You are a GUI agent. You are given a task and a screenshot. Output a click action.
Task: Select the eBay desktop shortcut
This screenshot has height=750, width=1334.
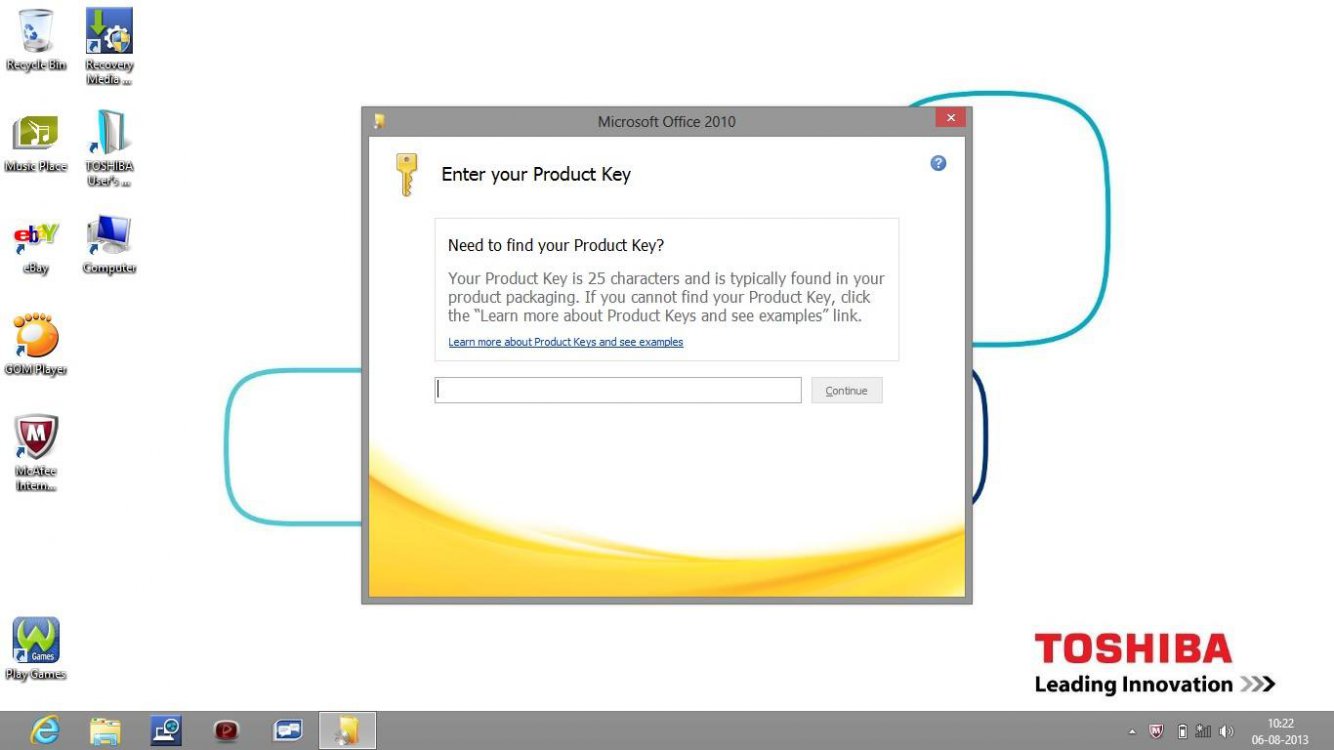click(x=36, y=248)
